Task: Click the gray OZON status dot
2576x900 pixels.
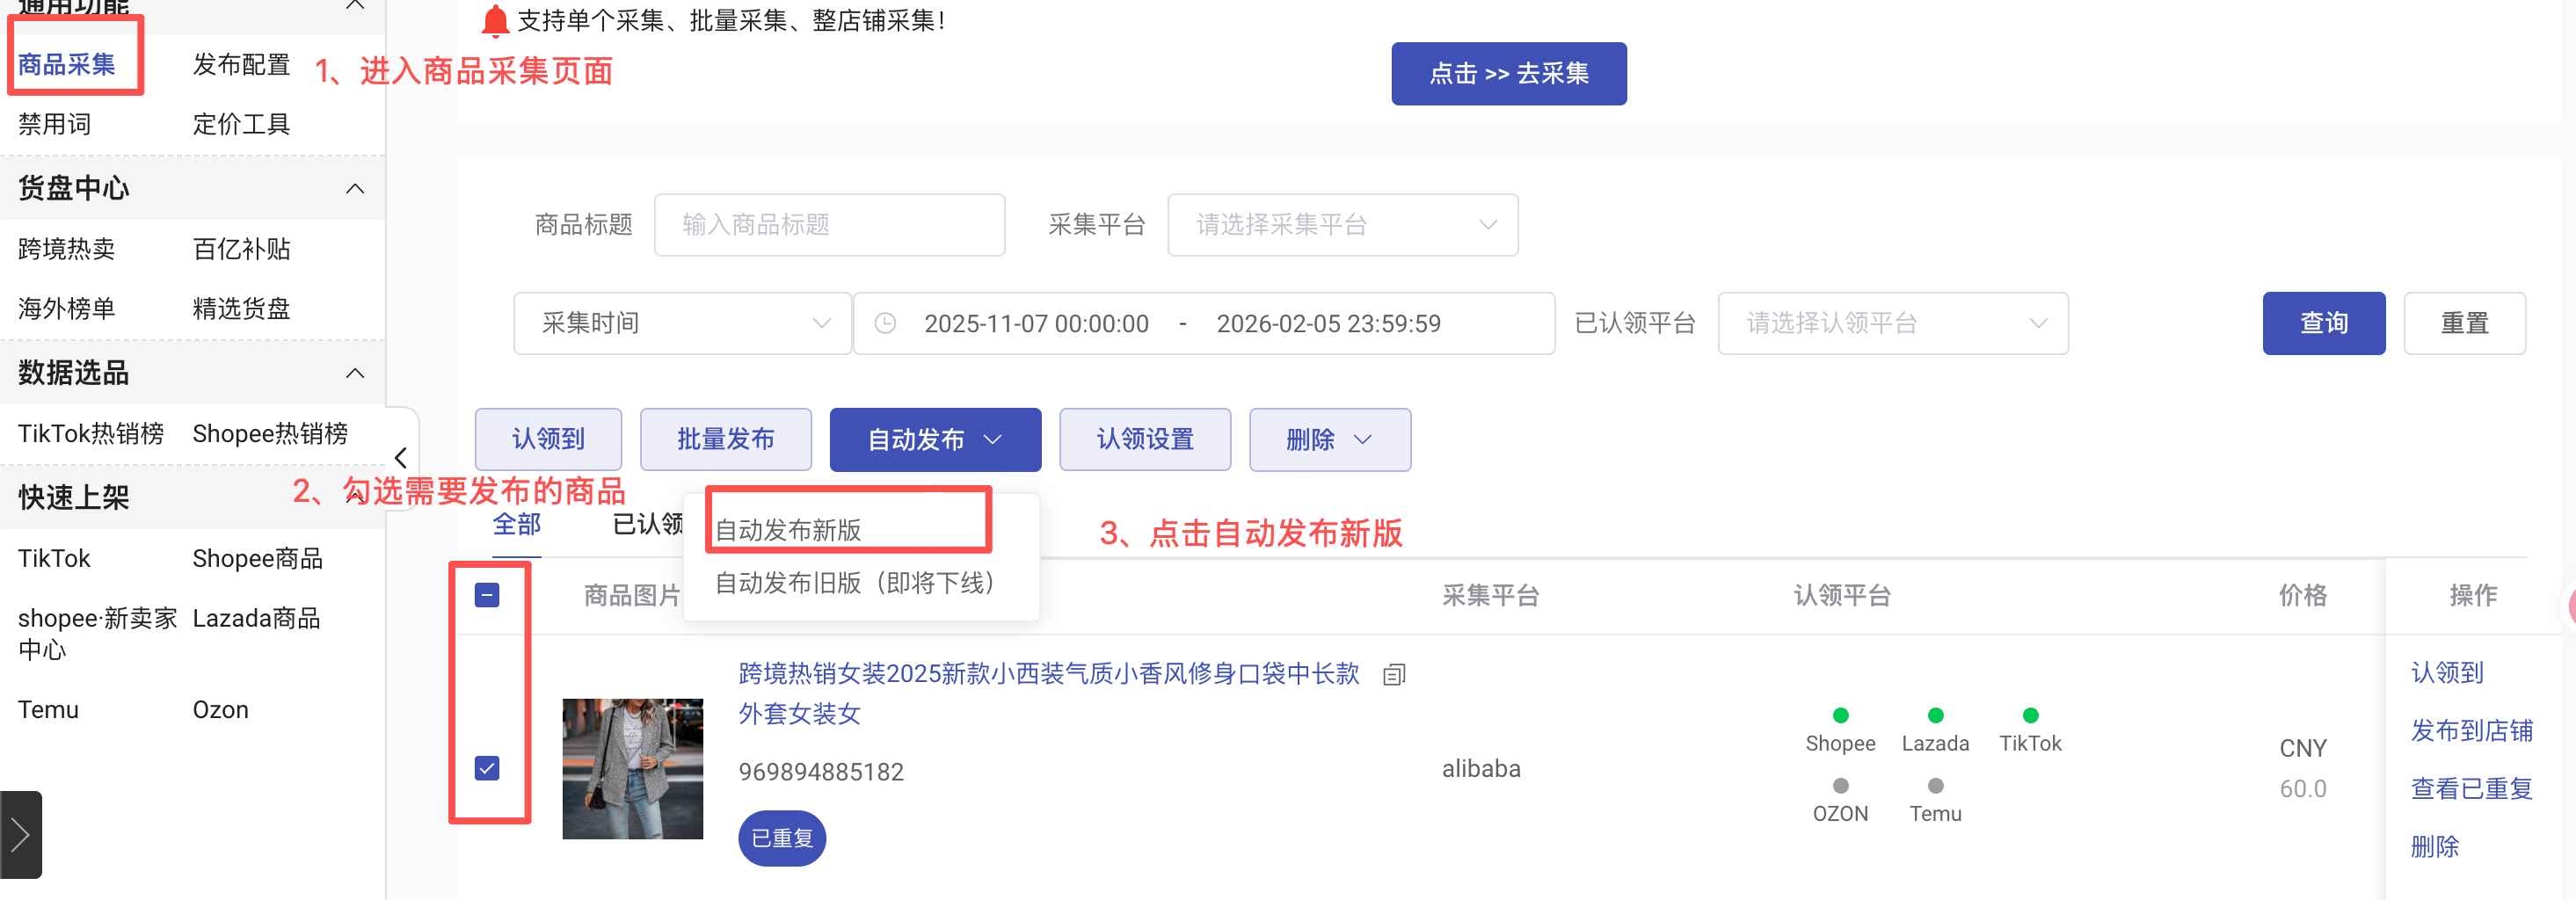Action: tap(1840, 786)
